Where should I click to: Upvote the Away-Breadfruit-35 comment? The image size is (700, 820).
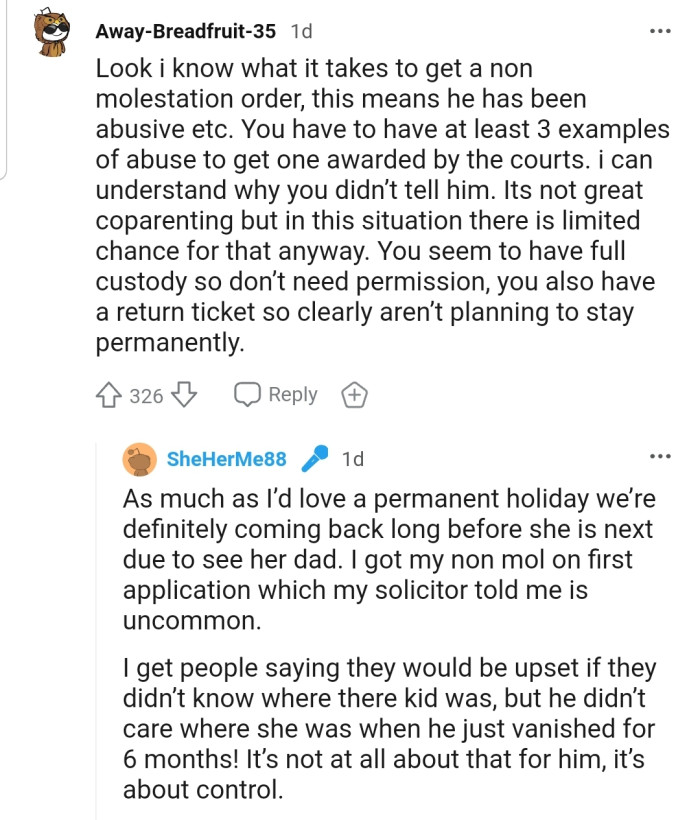[x=109, y=396]
